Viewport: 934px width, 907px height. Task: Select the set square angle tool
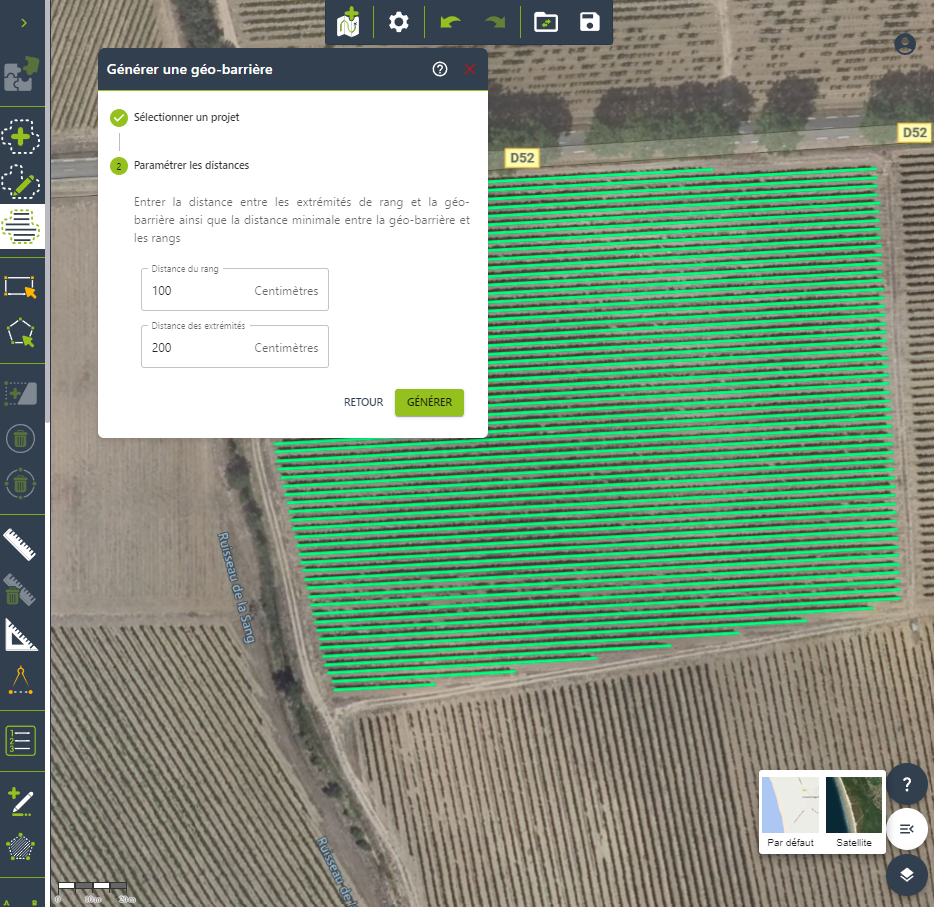tap(21, 634)
